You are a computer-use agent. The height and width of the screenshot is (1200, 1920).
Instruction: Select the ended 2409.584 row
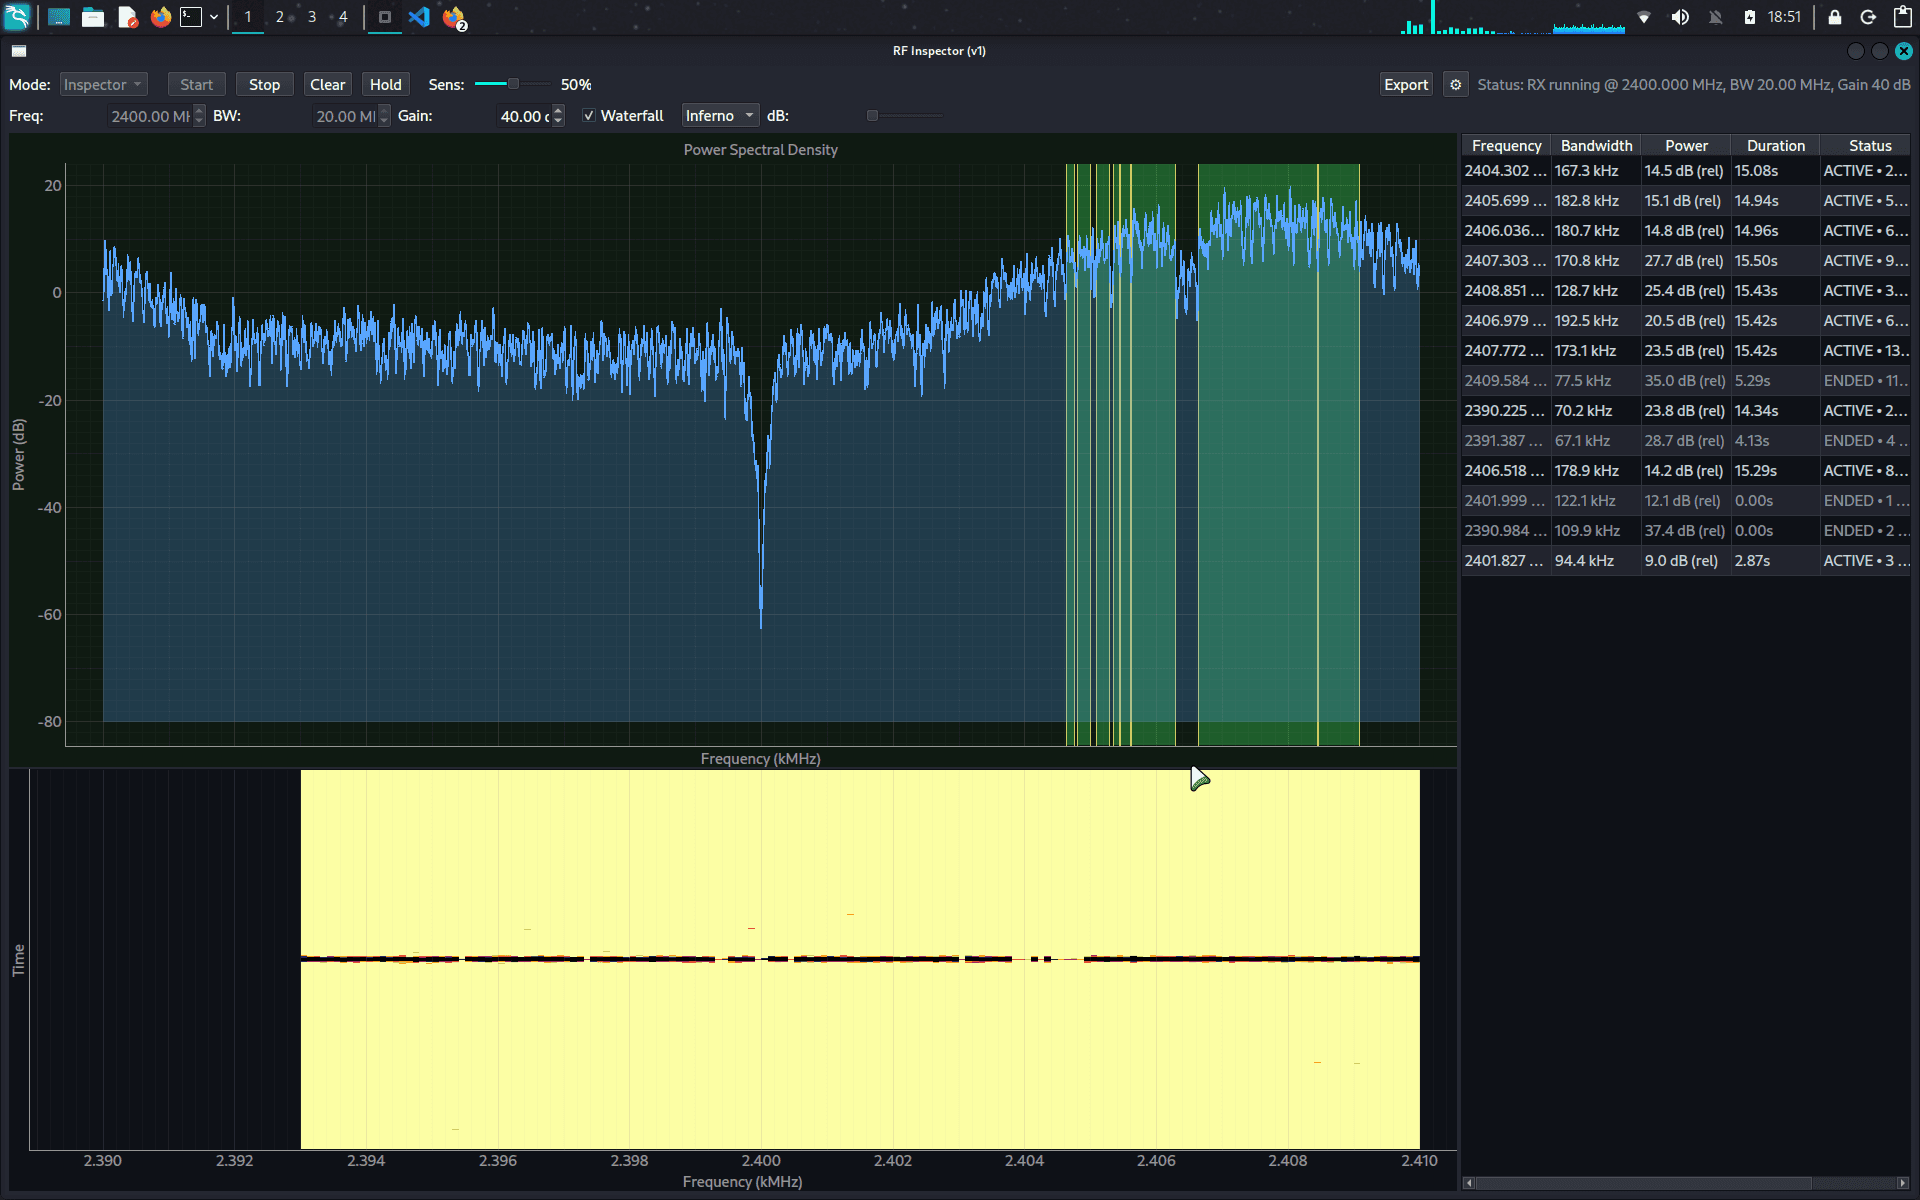[1686, 381]
